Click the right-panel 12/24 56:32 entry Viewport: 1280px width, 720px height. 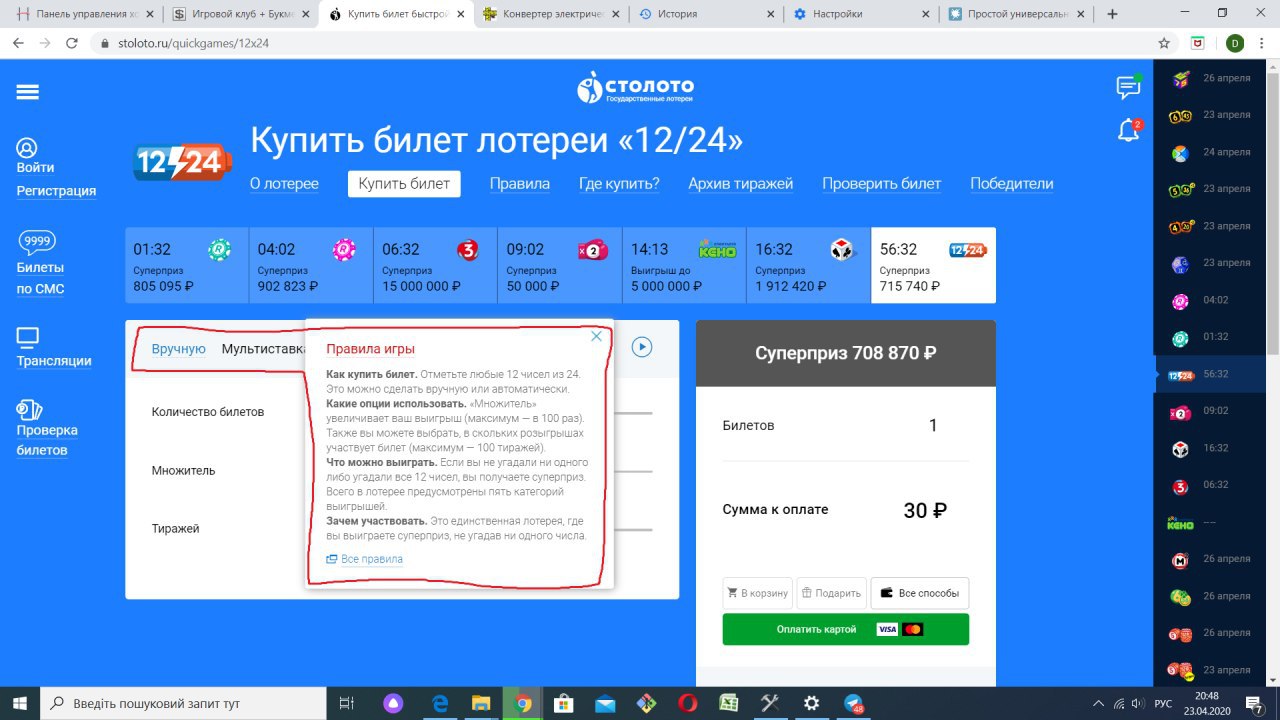1209,374
